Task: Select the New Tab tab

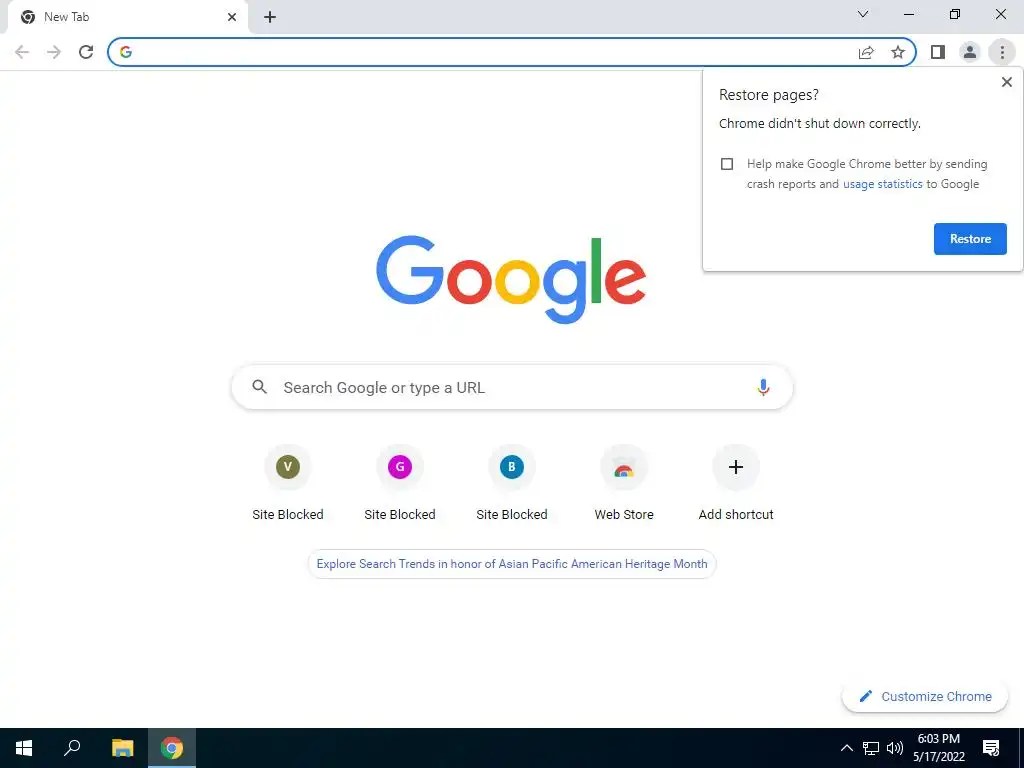Action: coord(128,17)
